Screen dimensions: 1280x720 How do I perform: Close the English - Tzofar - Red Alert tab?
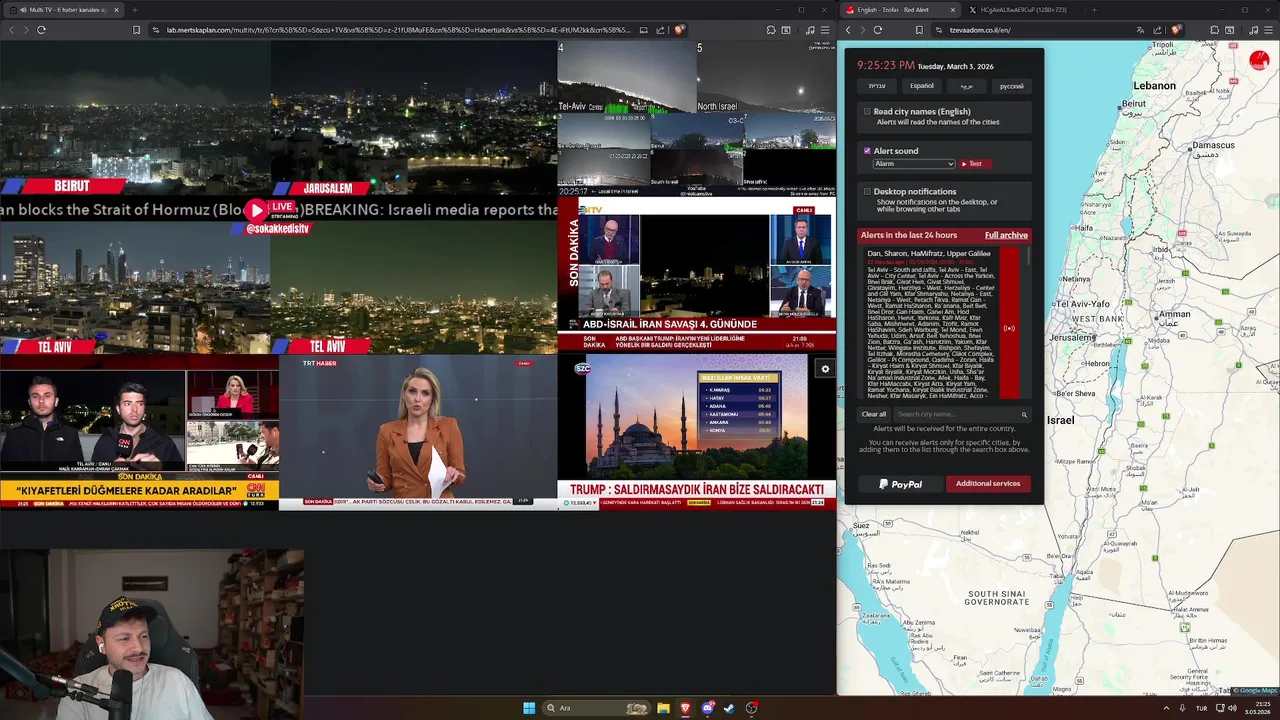pyautogui.click(x=952, y=10)
